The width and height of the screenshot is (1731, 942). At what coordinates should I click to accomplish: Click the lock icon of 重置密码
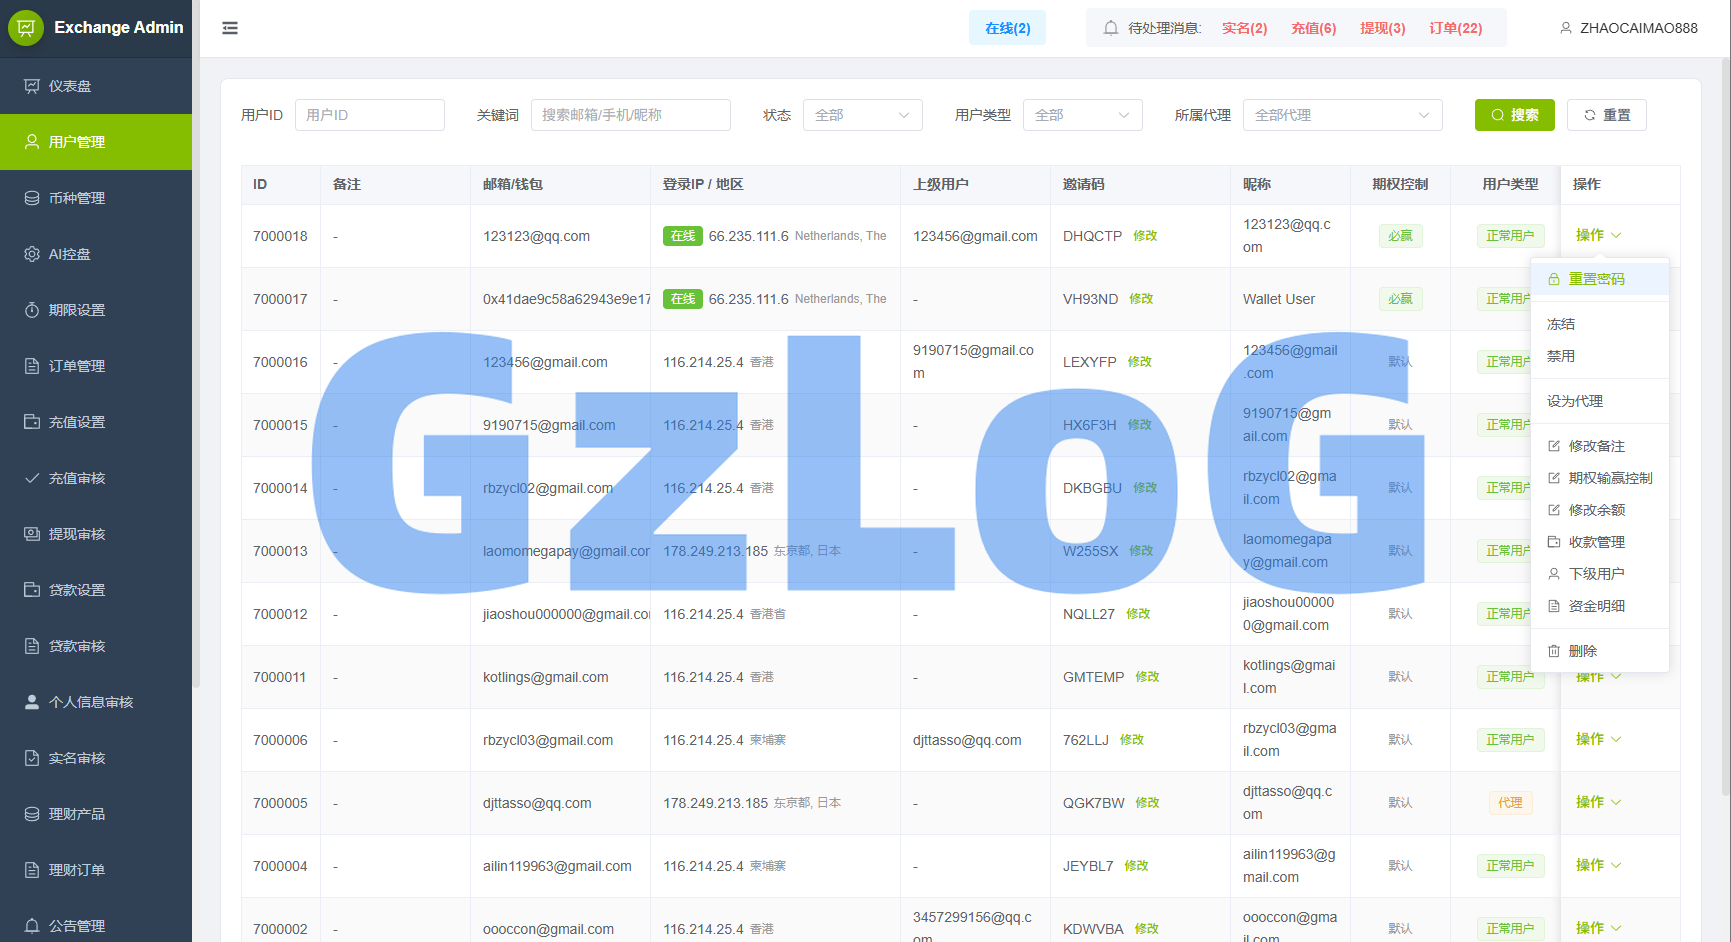1554,279
